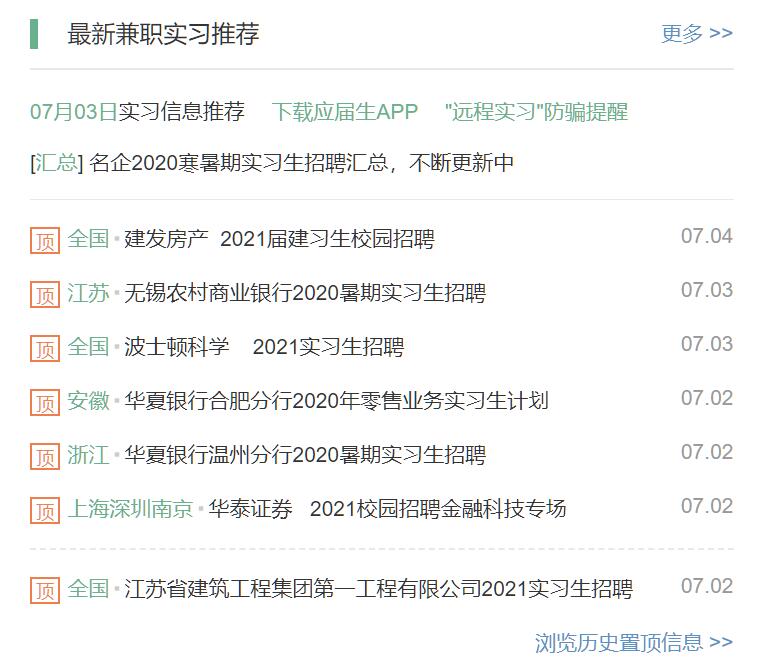Open 浏览历史置顶信息 >> link
Image resolution: width=761 pixels, height=669 pixels.
point(634,642)
